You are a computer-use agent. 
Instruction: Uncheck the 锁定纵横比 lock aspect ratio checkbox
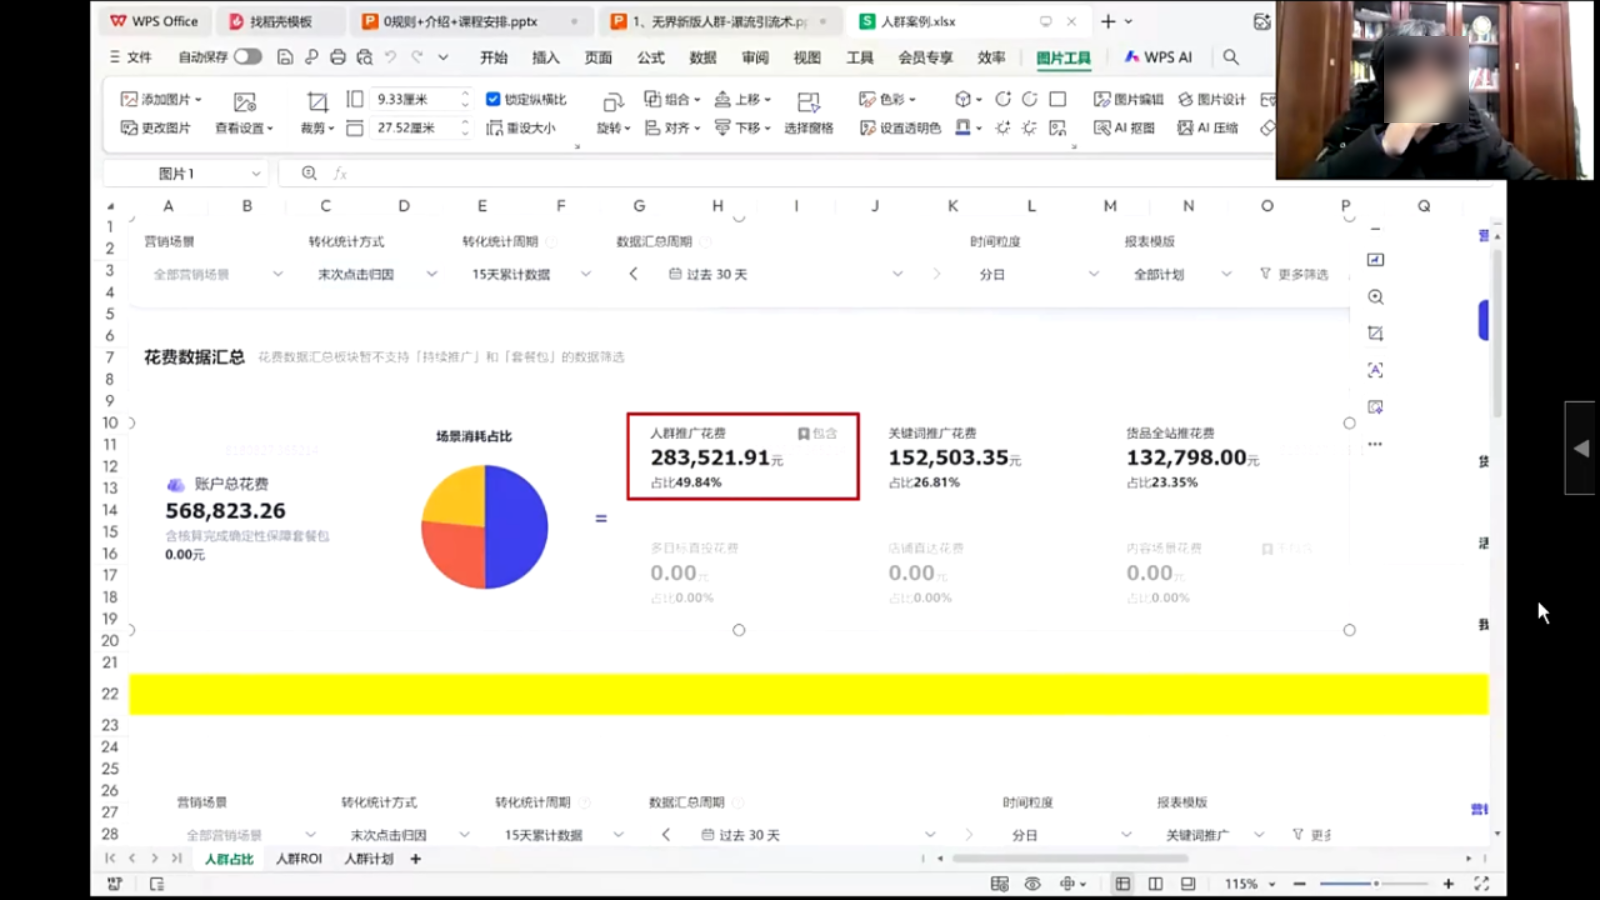click(493, 99)
